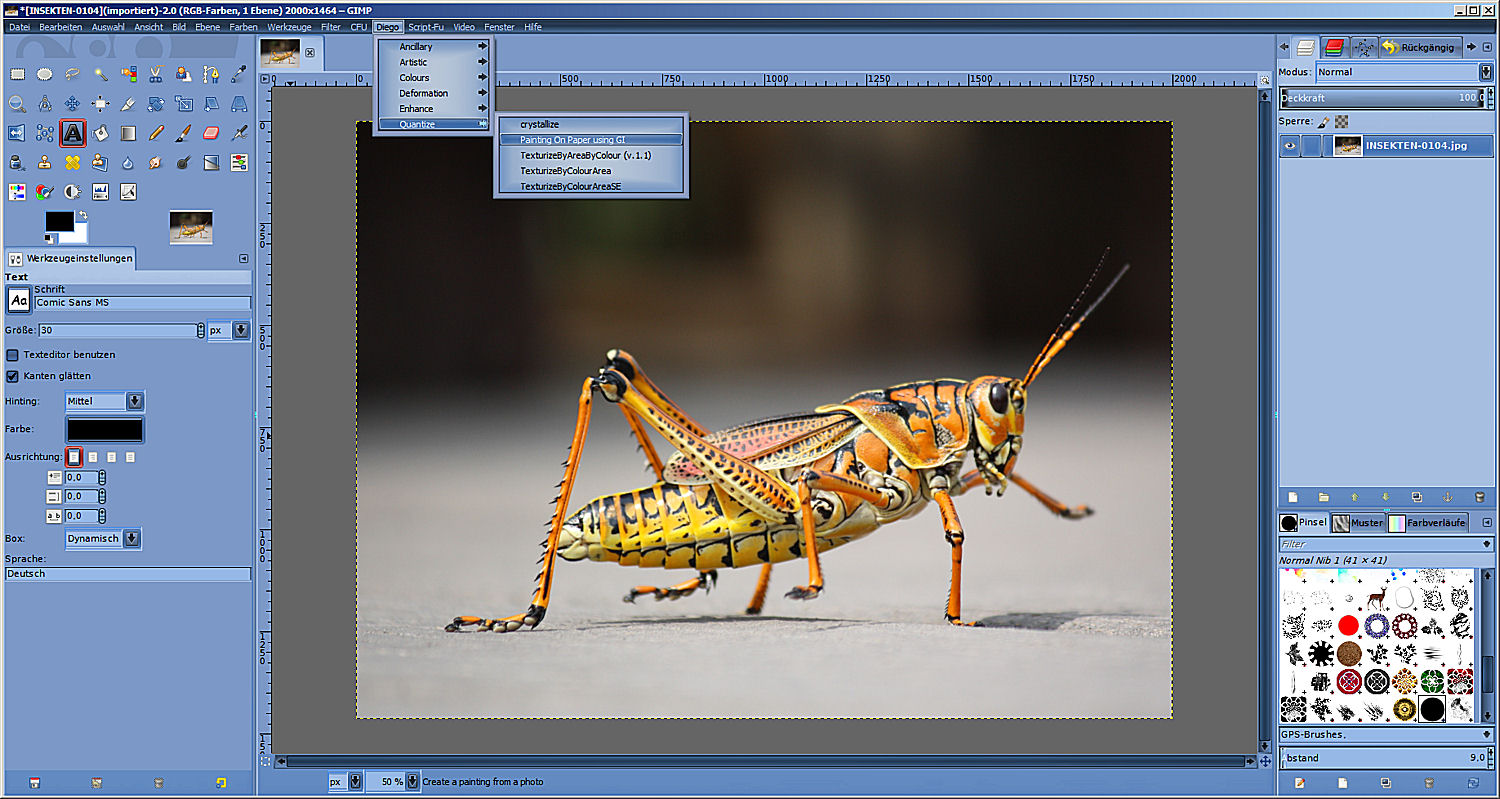Switch to the Farbverläufe tab
Image resolution: width=1500 pixels, height=799 pixels.
coord(1427,523)
